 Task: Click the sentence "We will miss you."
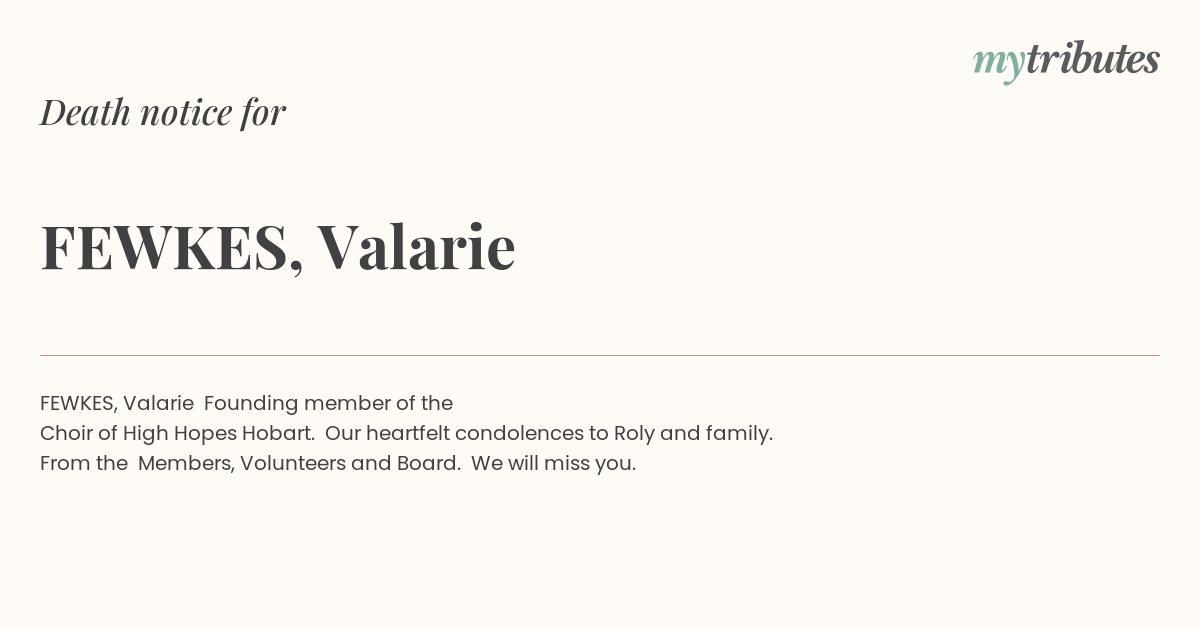pos(554,464)
